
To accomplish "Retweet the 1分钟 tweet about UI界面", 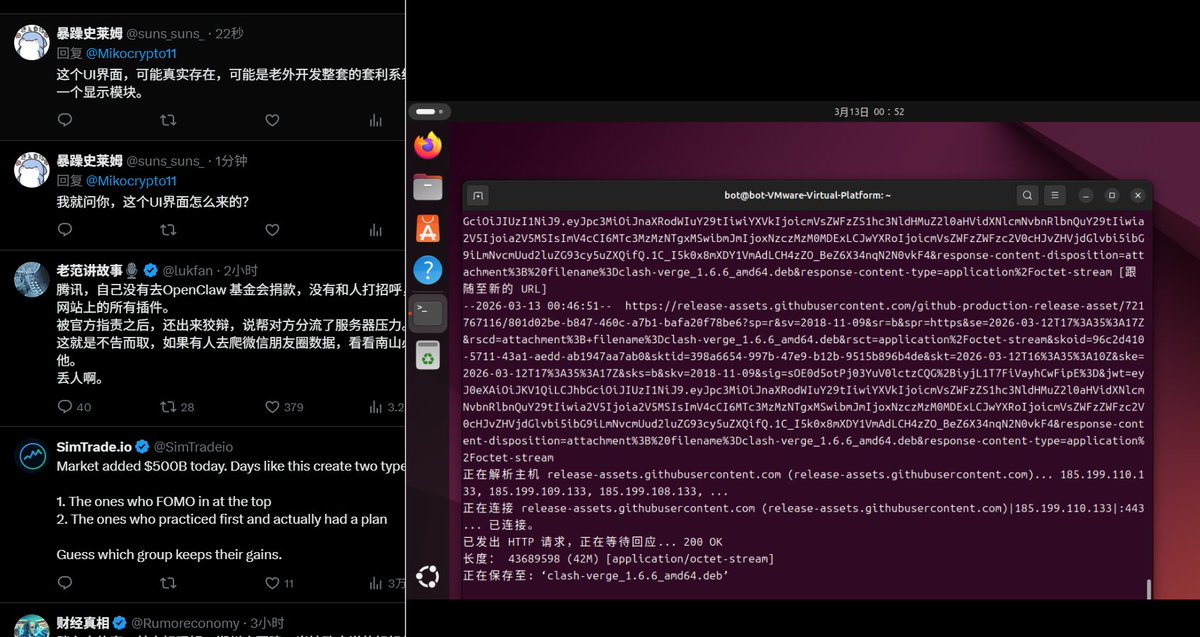I will tap(168, 230).
